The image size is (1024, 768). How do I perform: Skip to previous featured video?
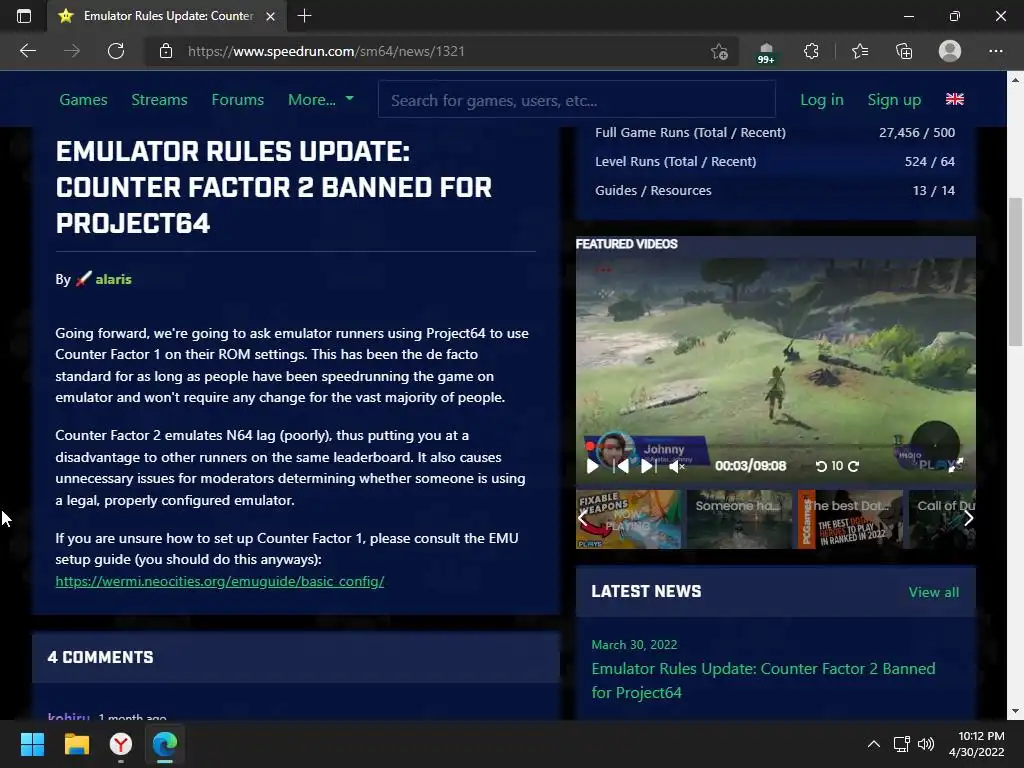point(622,466)
